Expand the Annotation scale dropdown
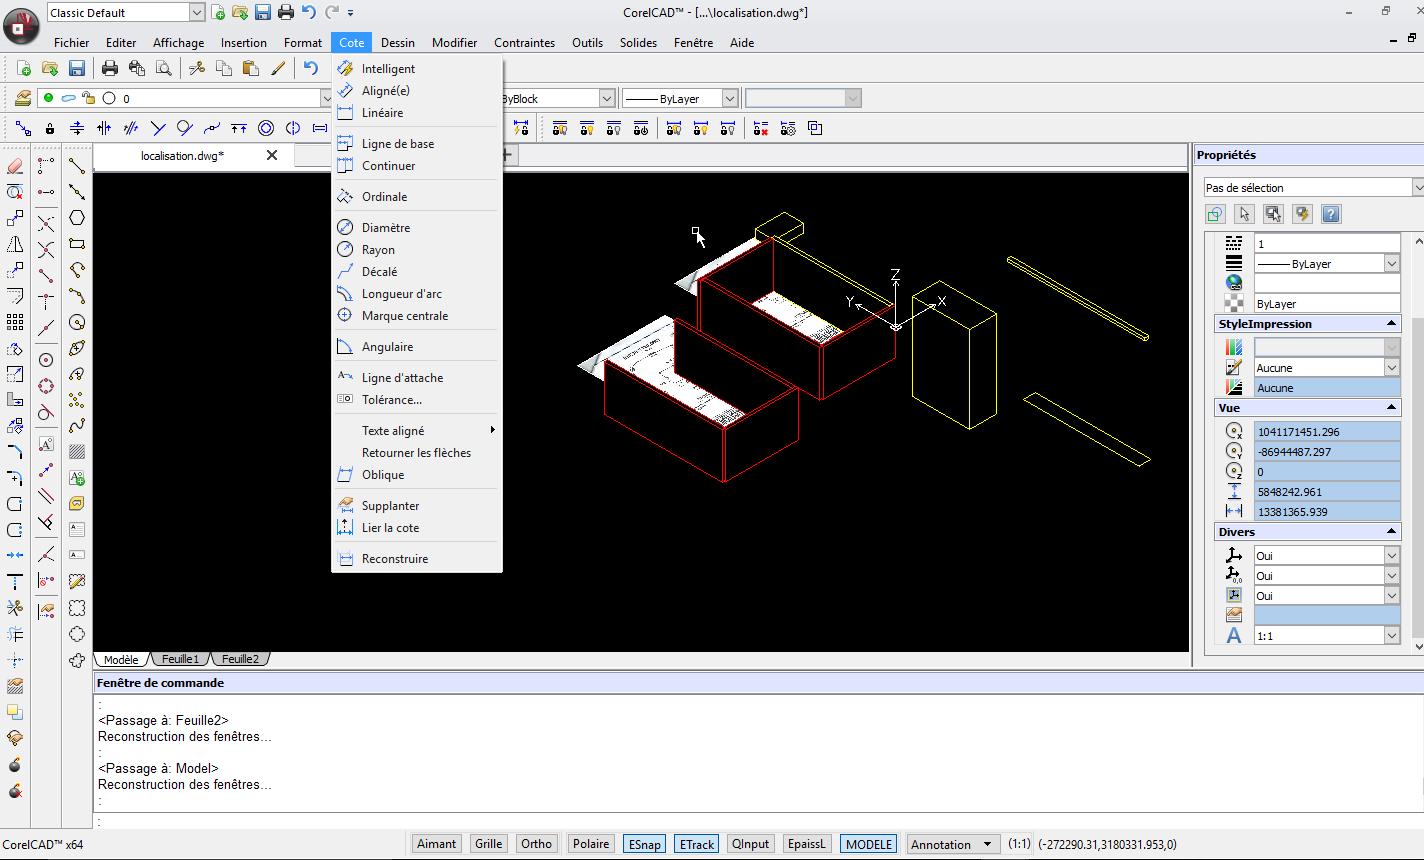This screenshot has width=1424, height=860. tap(988, 844)
